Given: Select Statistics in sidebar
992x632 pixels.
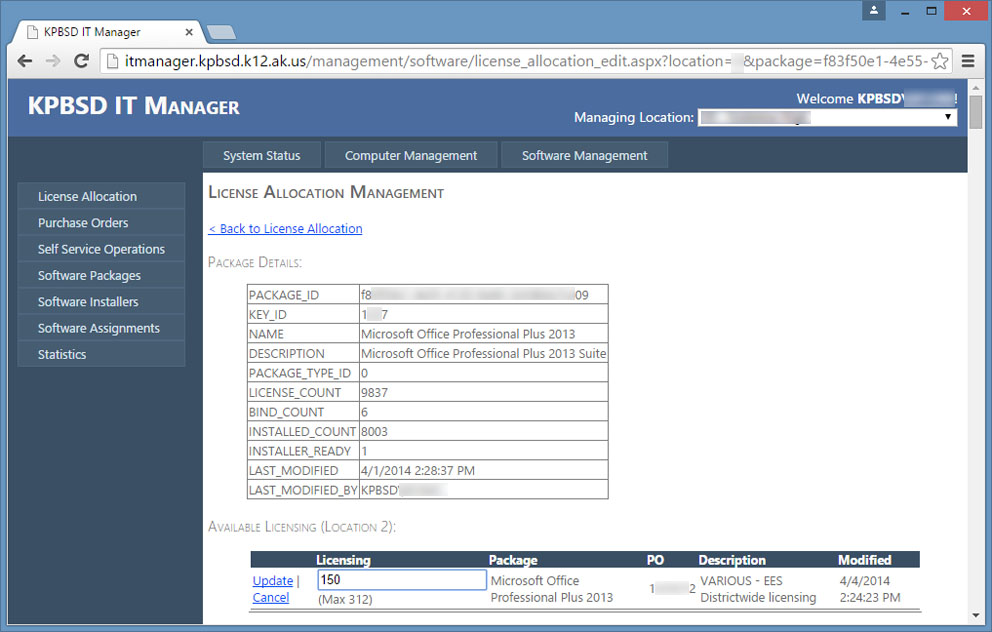Looking at the screenshot, I should coord(101,354).
